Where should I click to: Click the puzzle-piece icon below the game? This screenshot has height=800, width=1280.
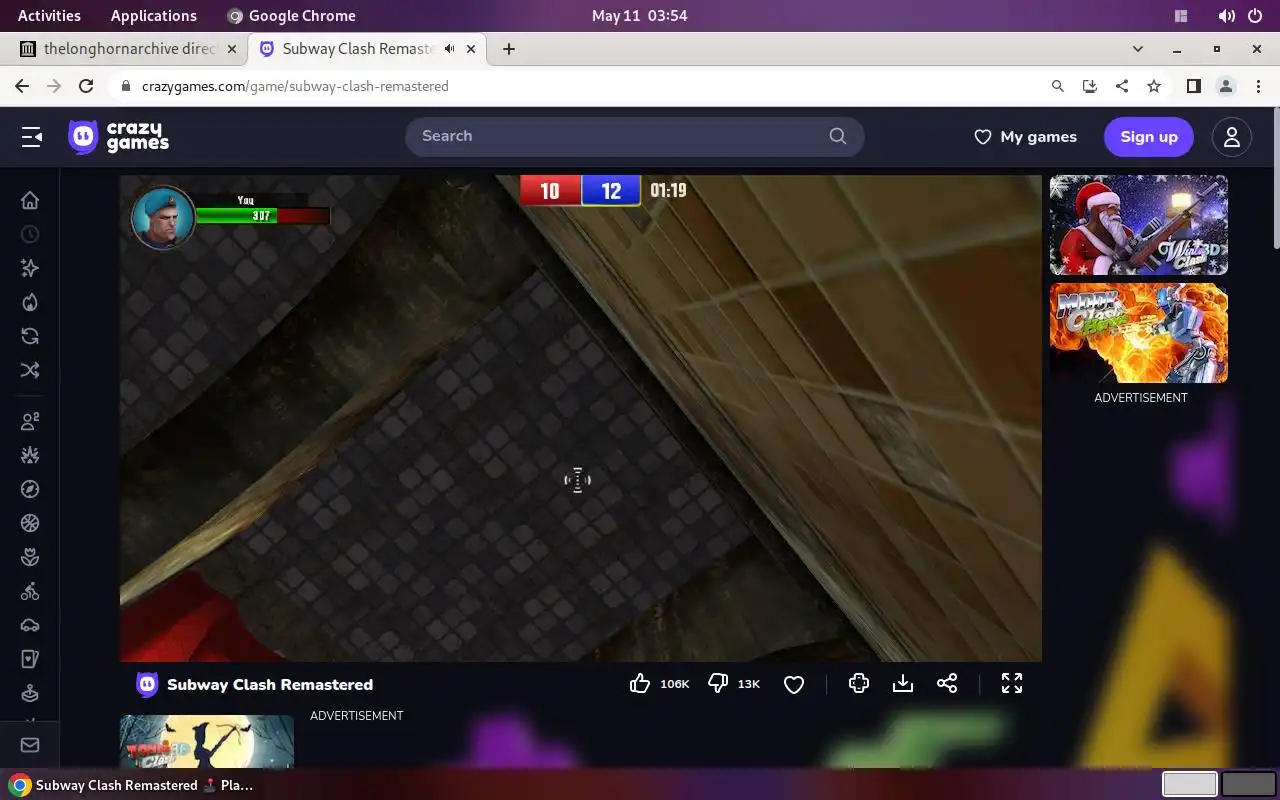[858, 683]
